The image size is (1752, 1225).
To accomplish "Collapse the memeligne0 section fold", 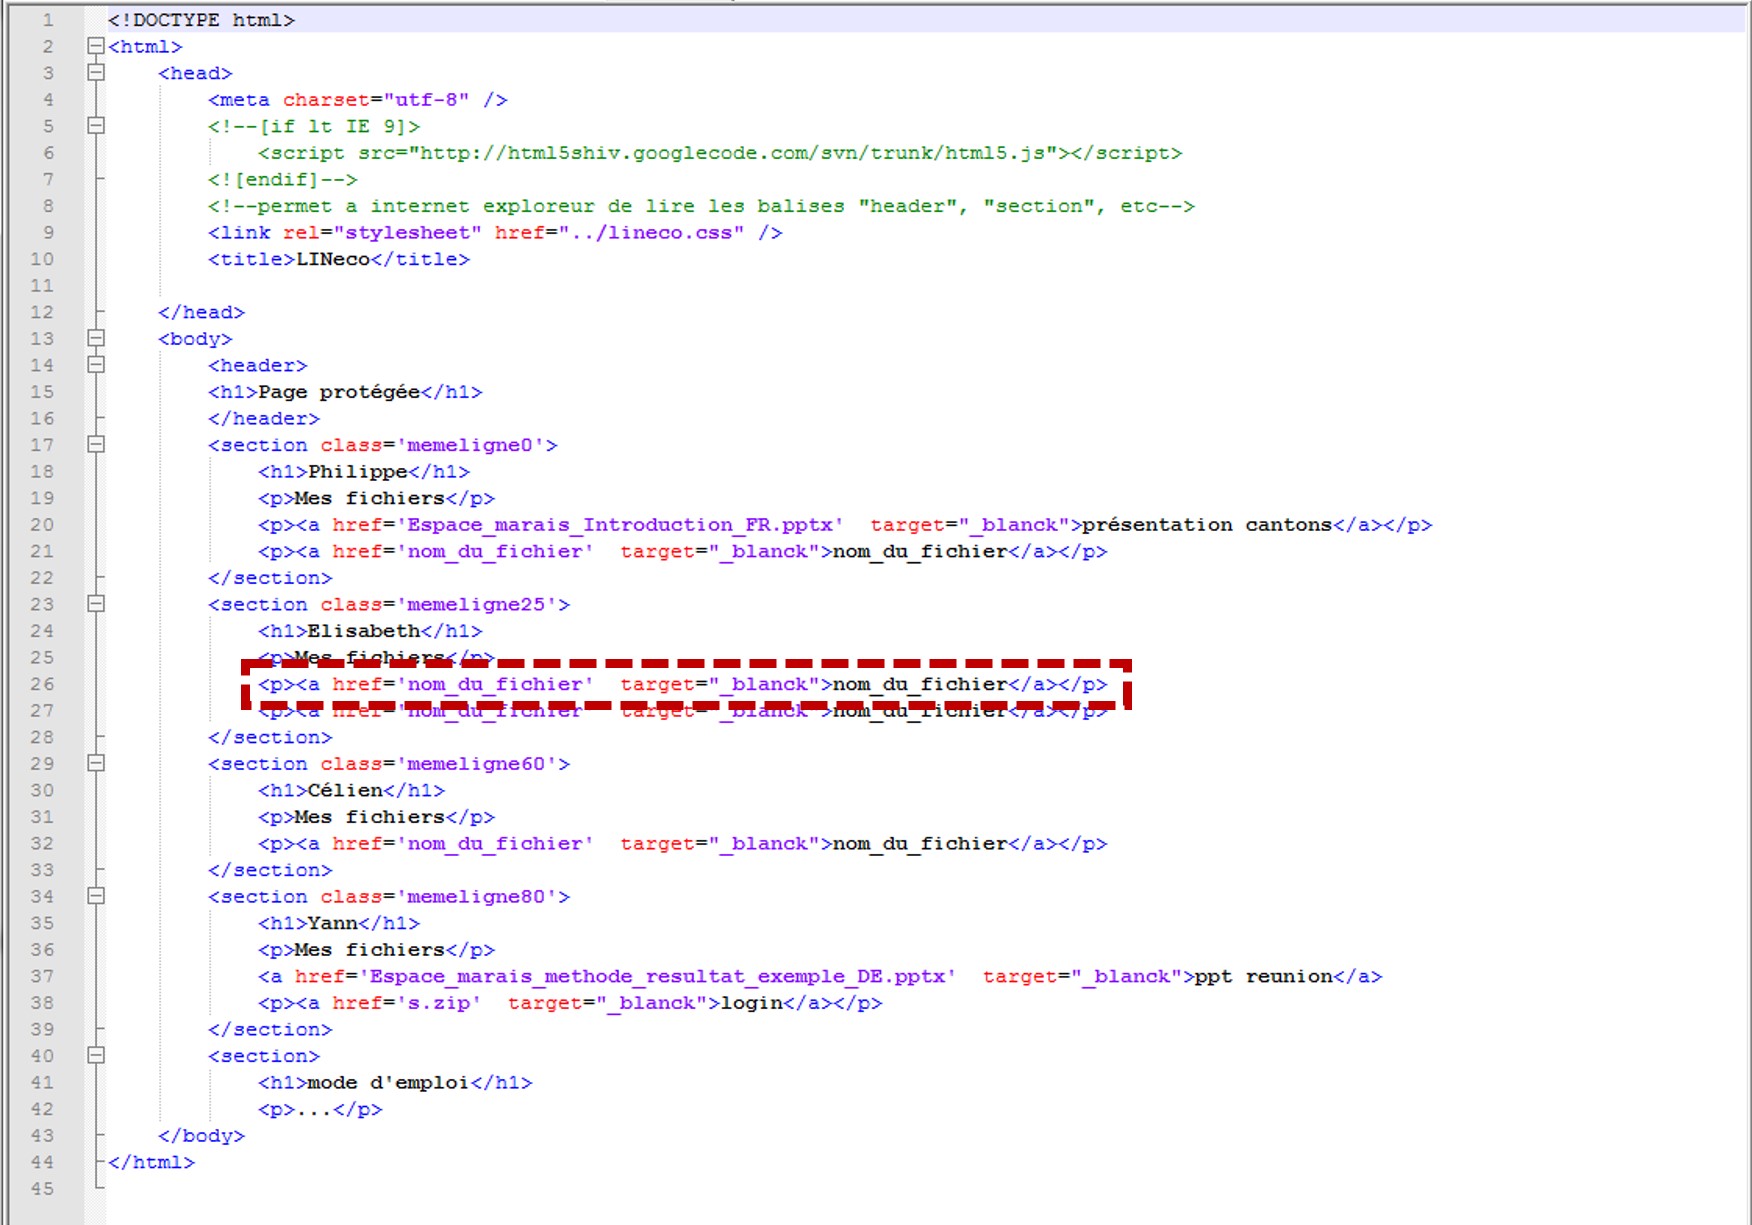I will [x=96, y=444].
